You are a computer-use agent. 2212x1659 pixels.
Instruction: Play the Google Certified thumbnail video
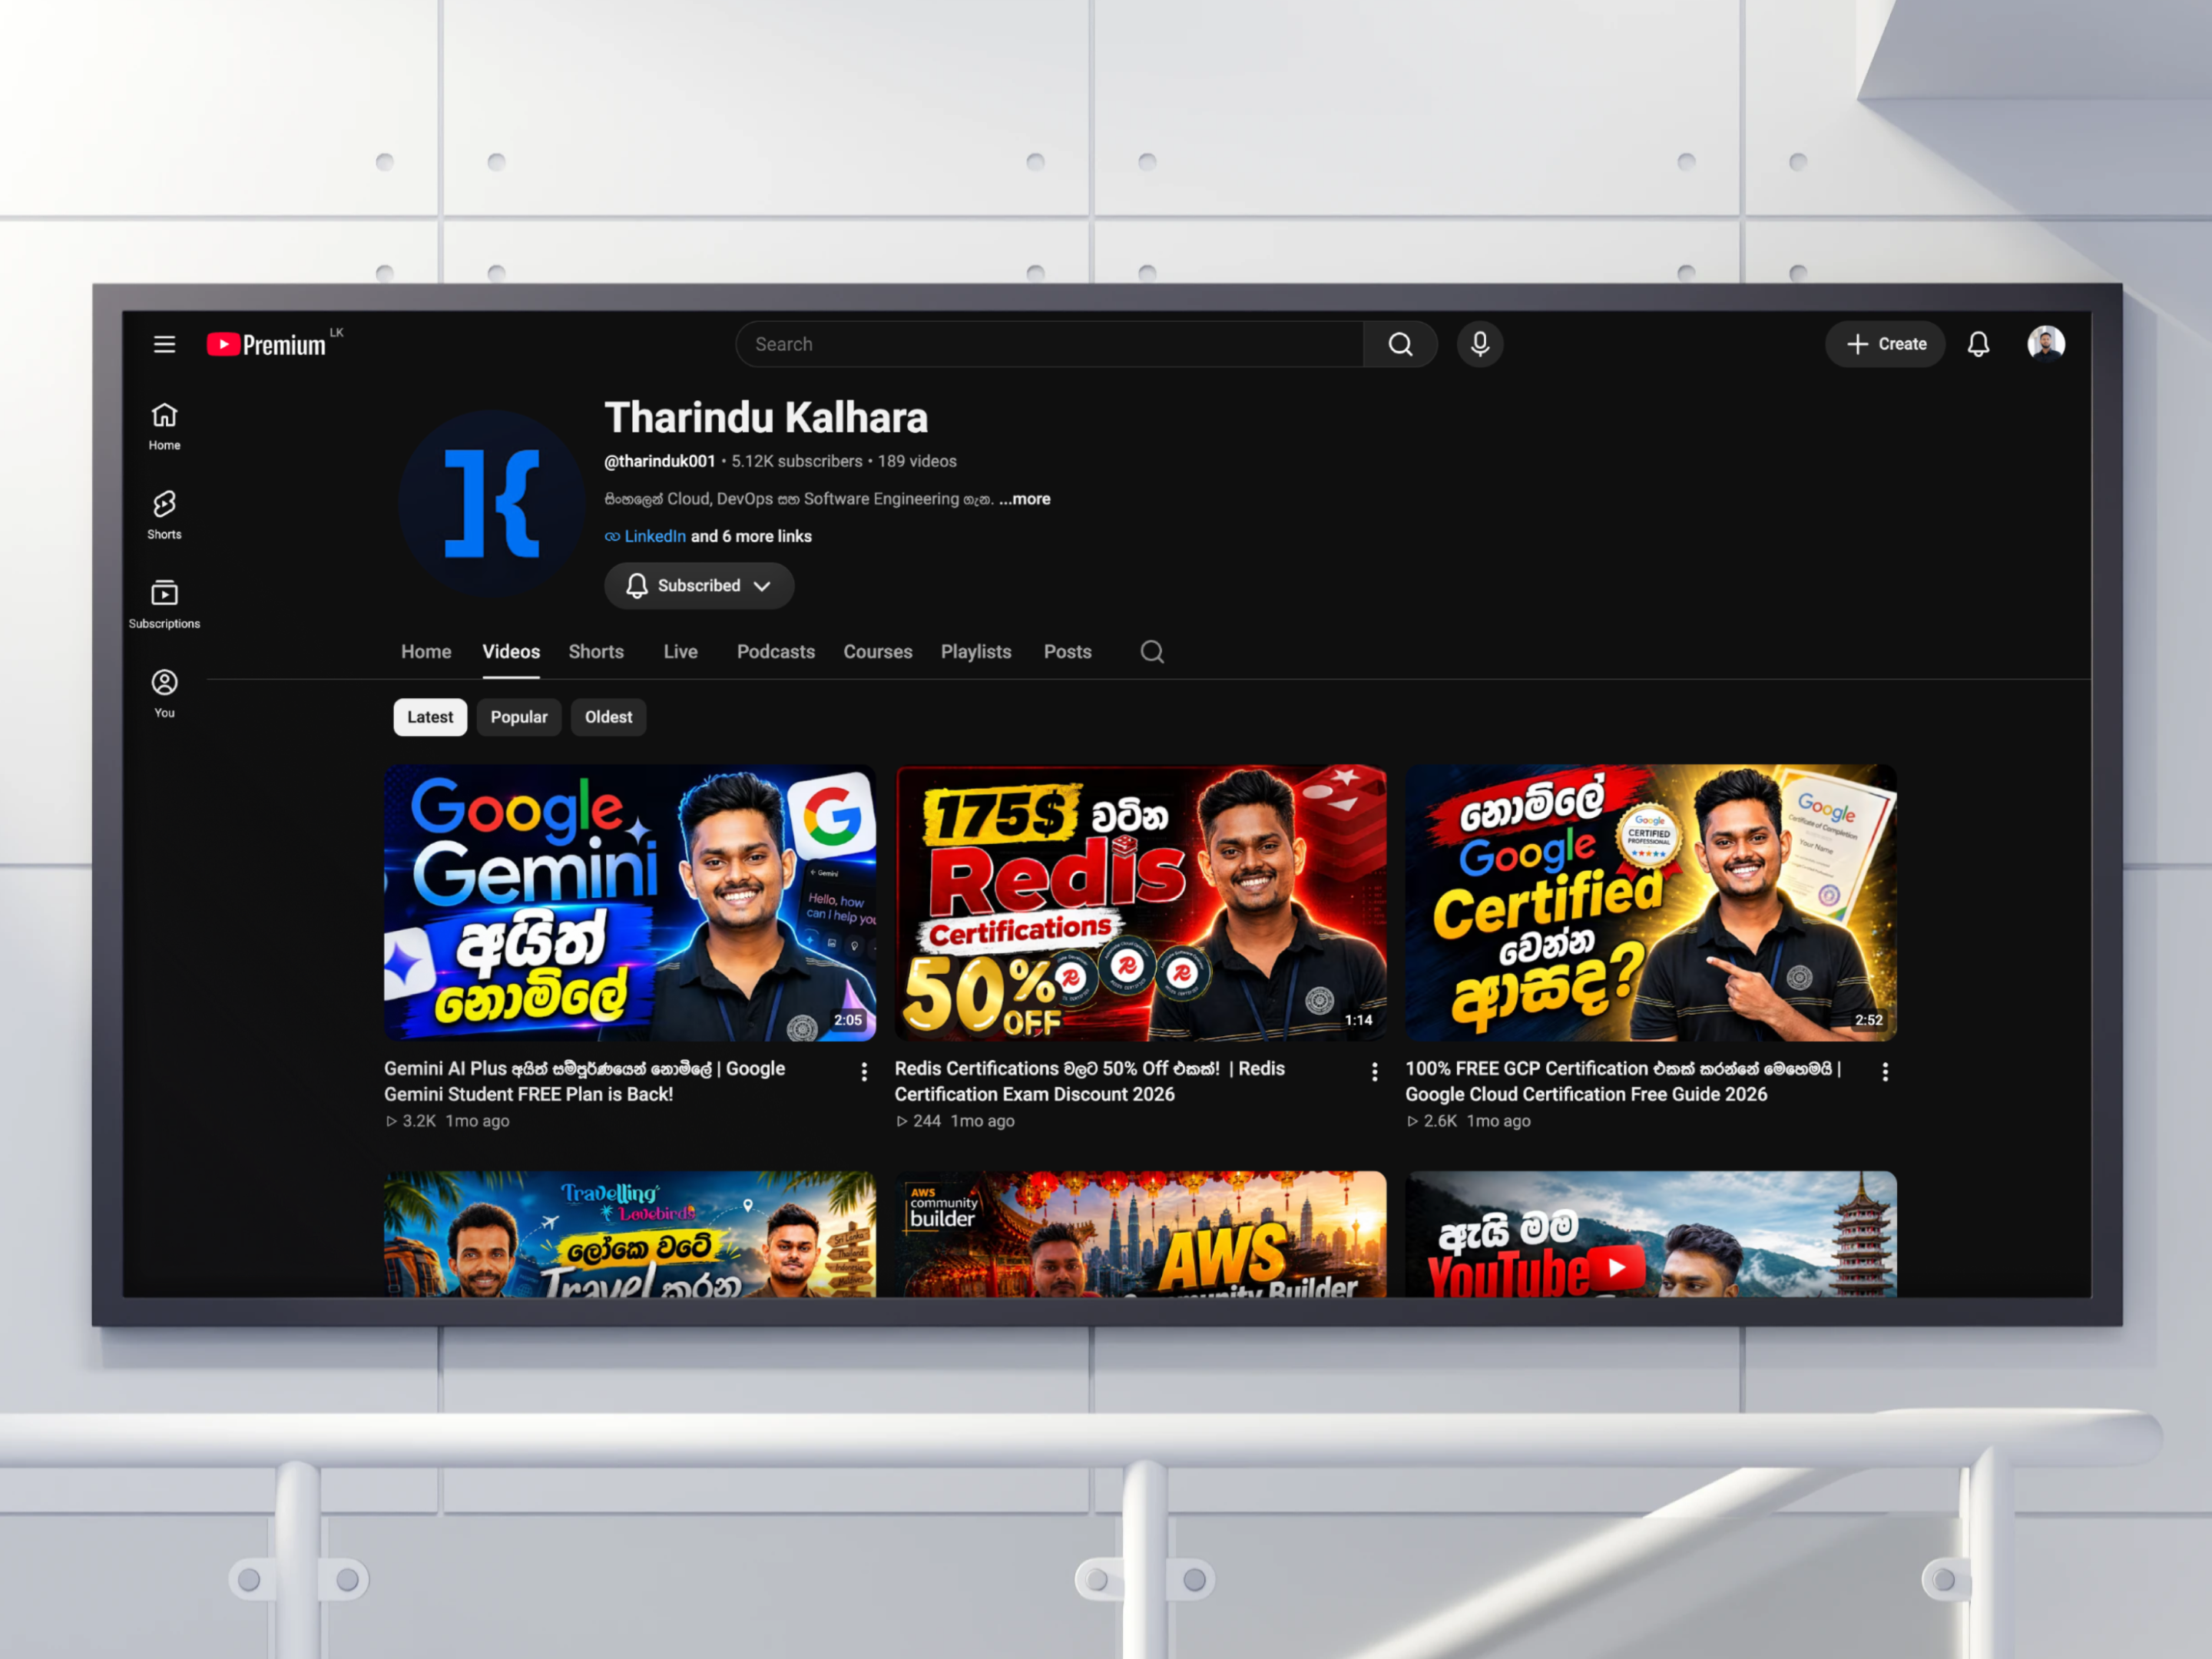[x=1651, y=903]
